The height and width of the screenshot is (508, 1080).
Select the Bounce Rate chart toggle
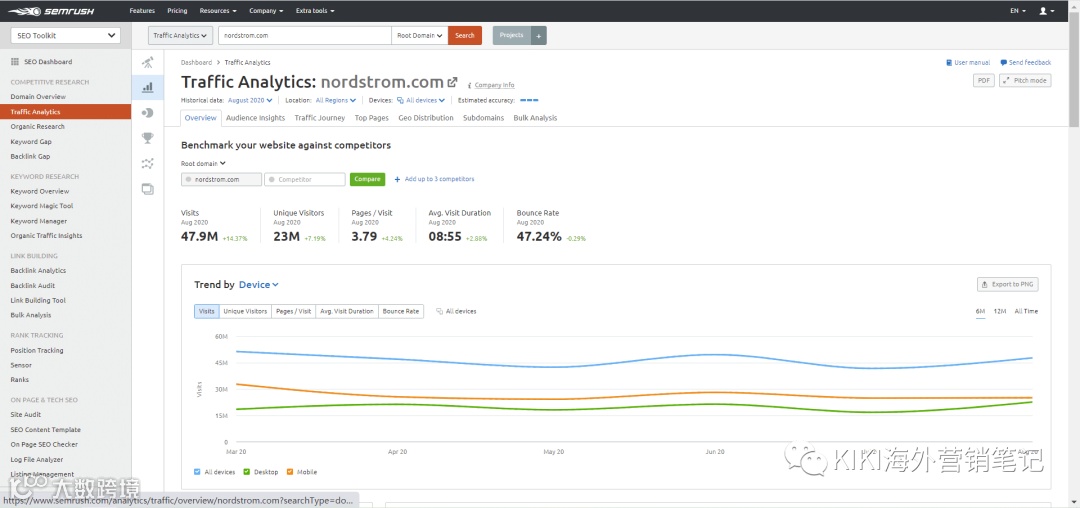click(x=401, y=311)
